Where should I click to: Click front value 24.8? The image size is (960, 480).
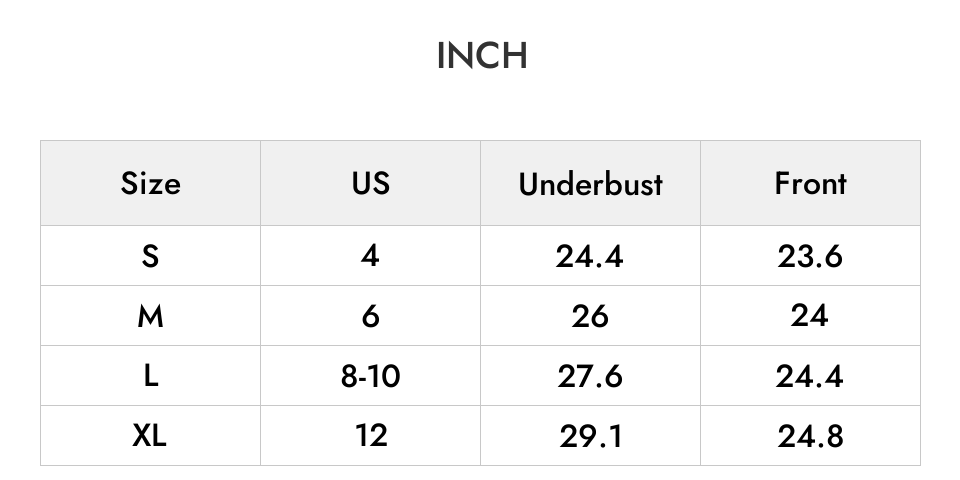point(810,436)
